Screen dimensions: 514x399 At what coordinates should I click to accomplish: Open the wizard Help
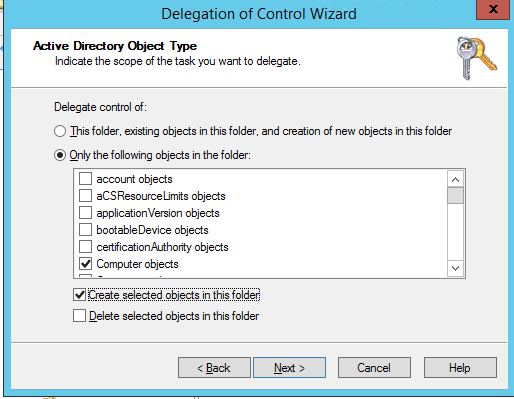(460, 368)
